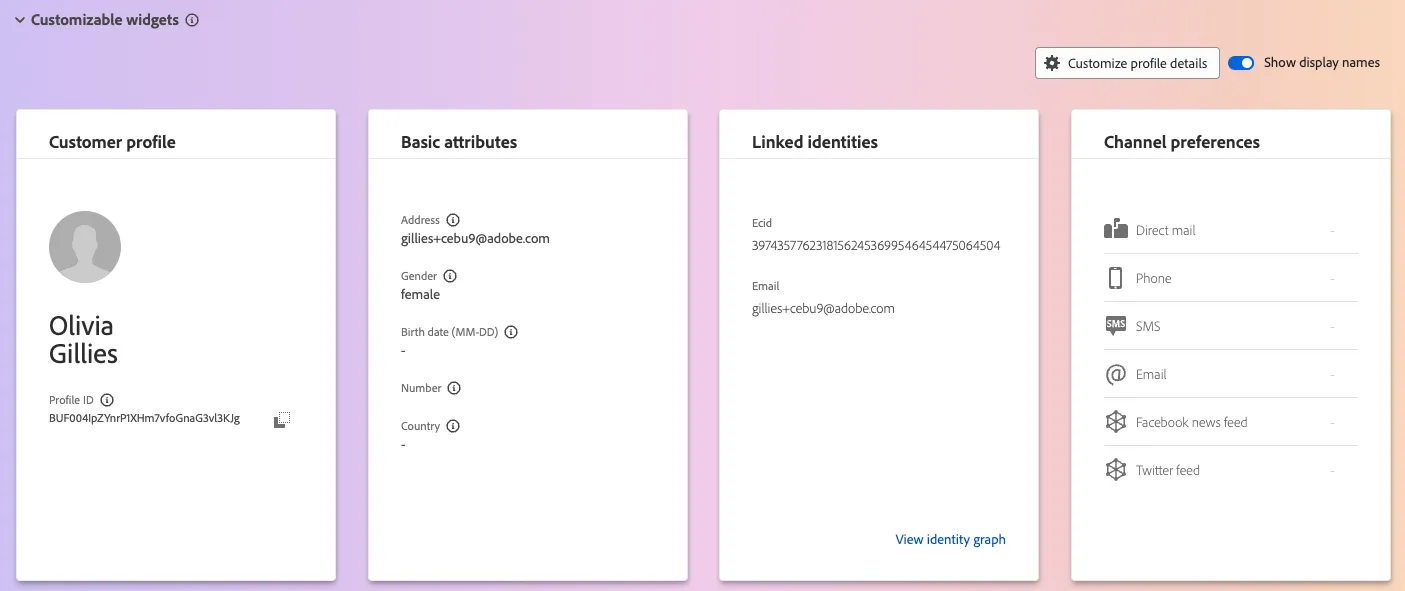Open the View identity graph link
This screenshot has width=1405, height=591.
[x=950, y=540]
